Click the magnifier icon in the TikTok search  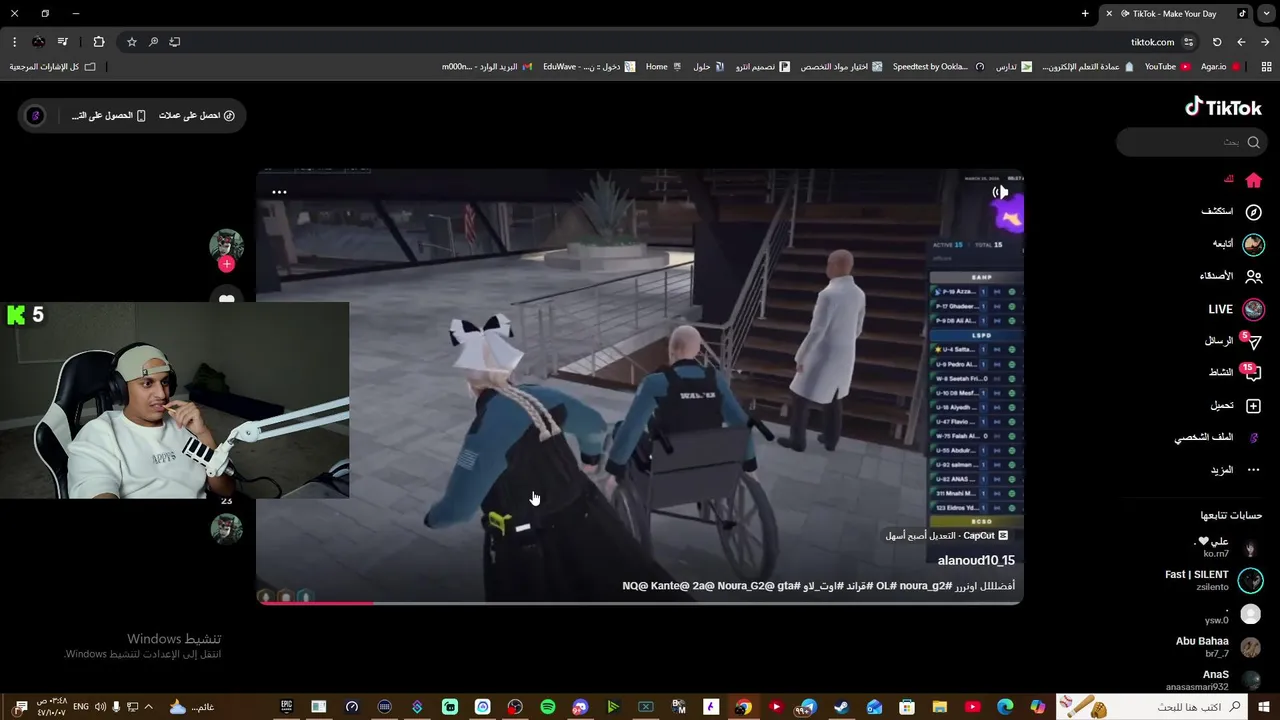click(1253, 142)
